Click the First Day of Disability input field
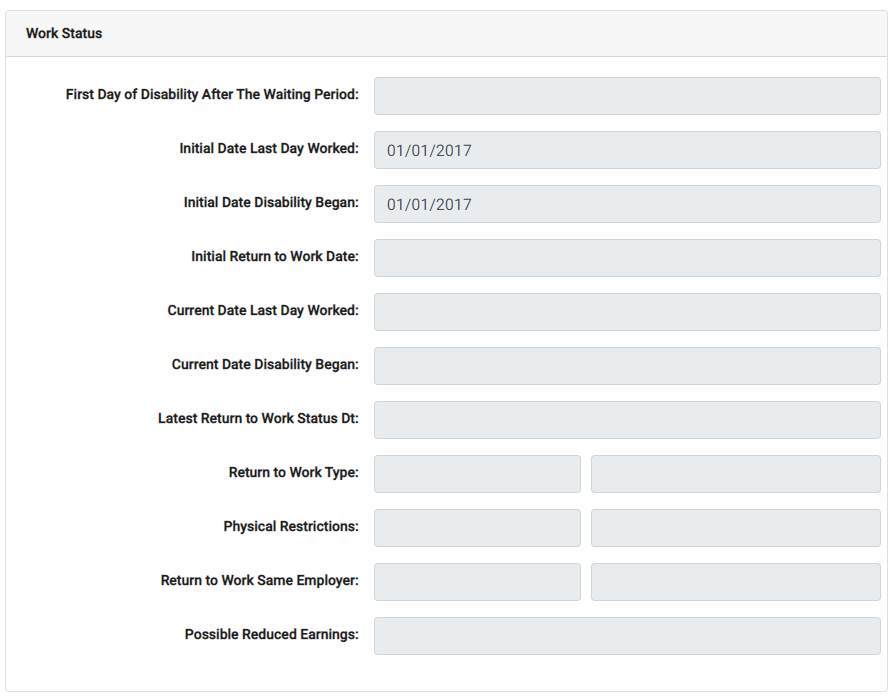Viewport: 896px width, 700px height. click(x=627, y=96)
